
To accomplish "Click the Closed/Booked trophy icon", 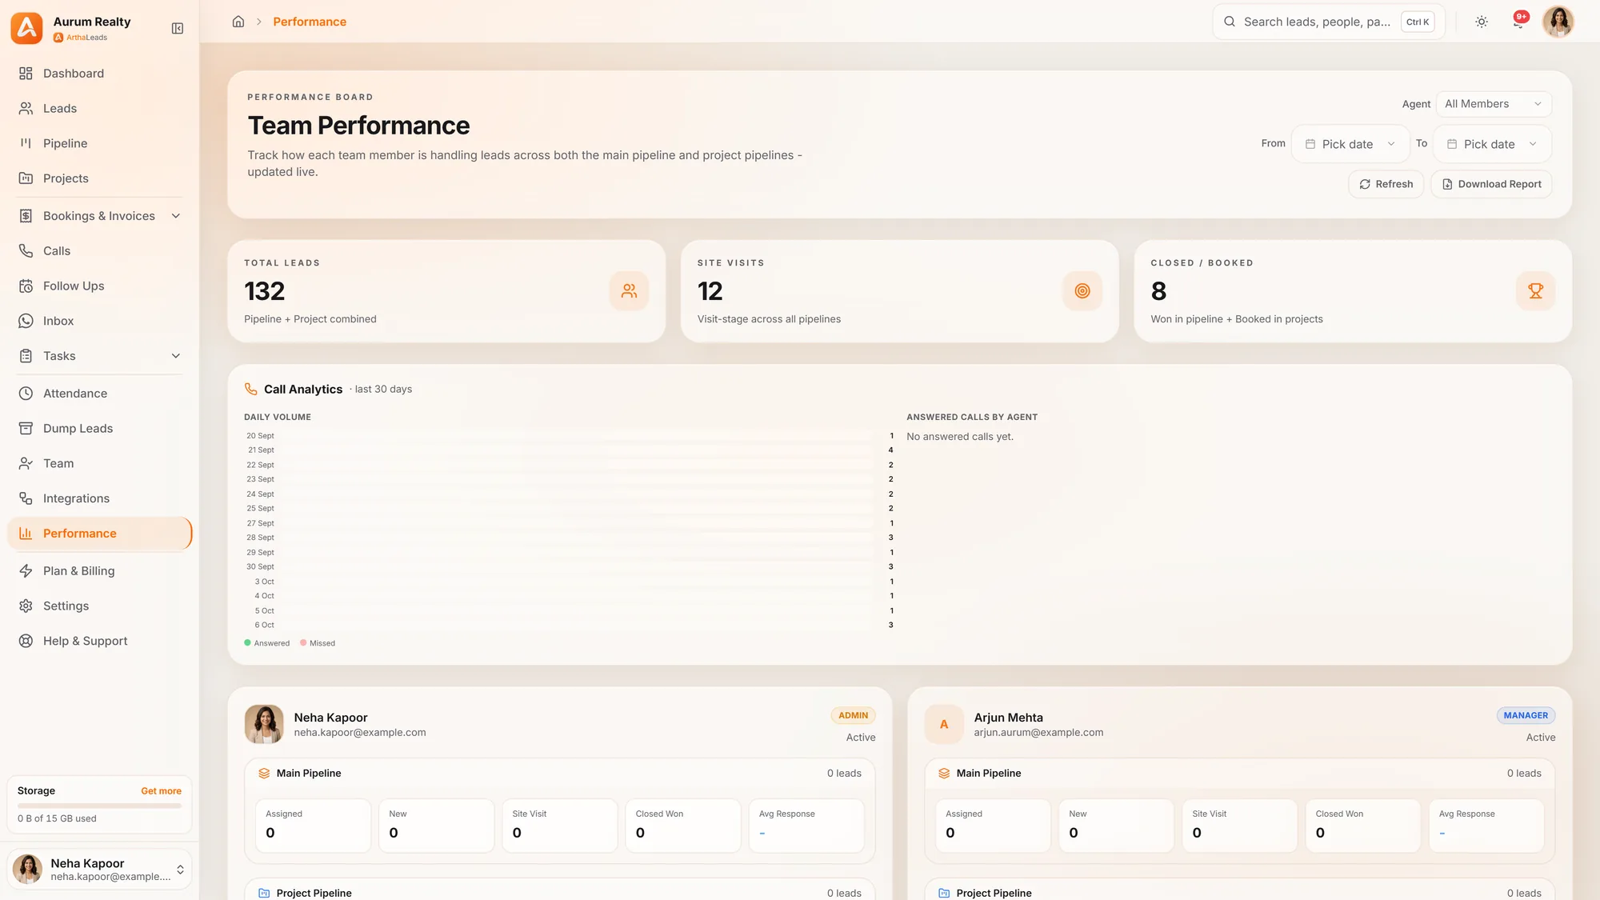I will coord(1535,291).
